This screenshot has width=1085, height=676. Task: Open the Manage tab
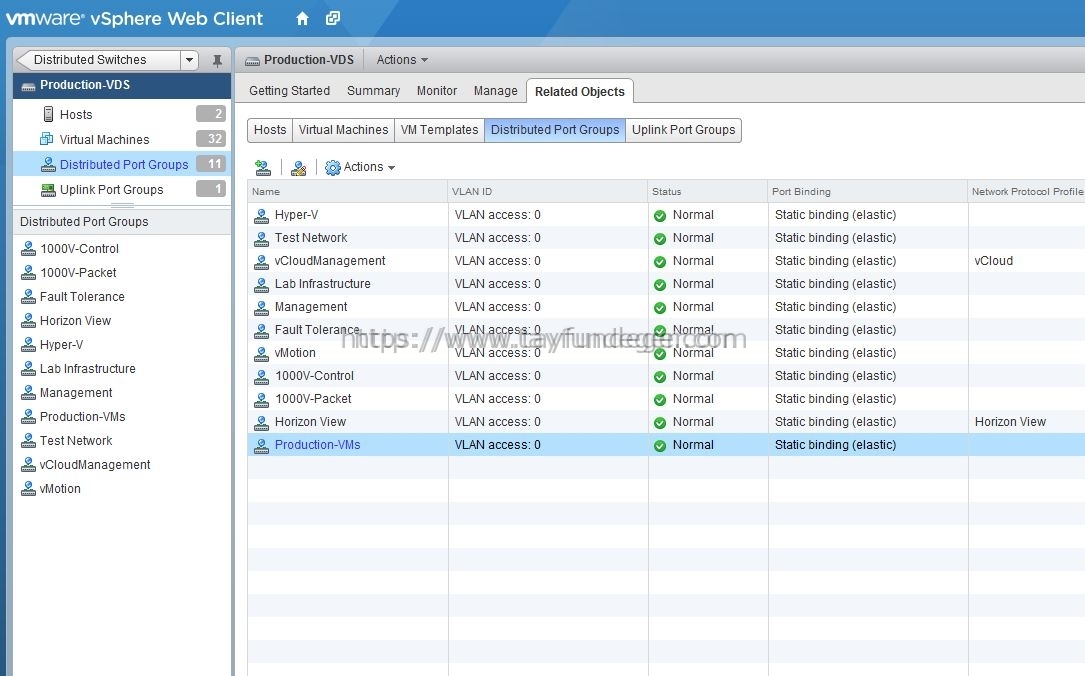point(495,91)
